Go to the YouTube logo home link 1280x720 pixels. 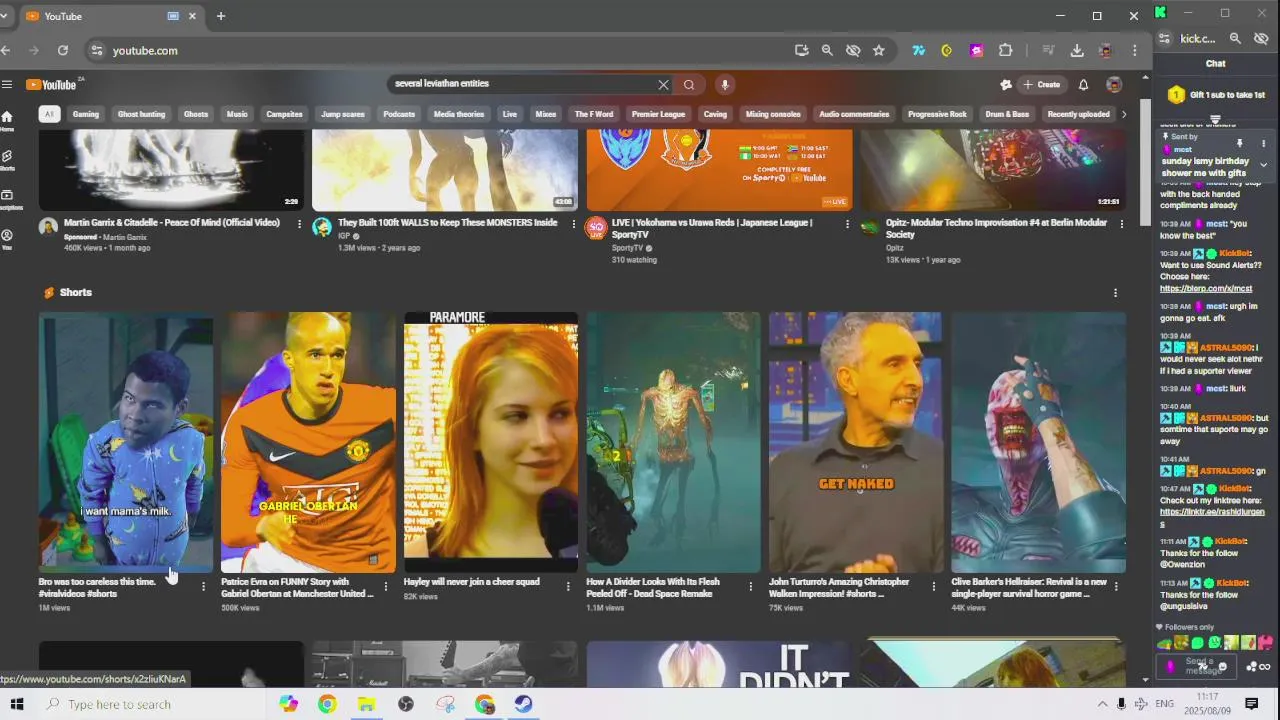point(53,85)
